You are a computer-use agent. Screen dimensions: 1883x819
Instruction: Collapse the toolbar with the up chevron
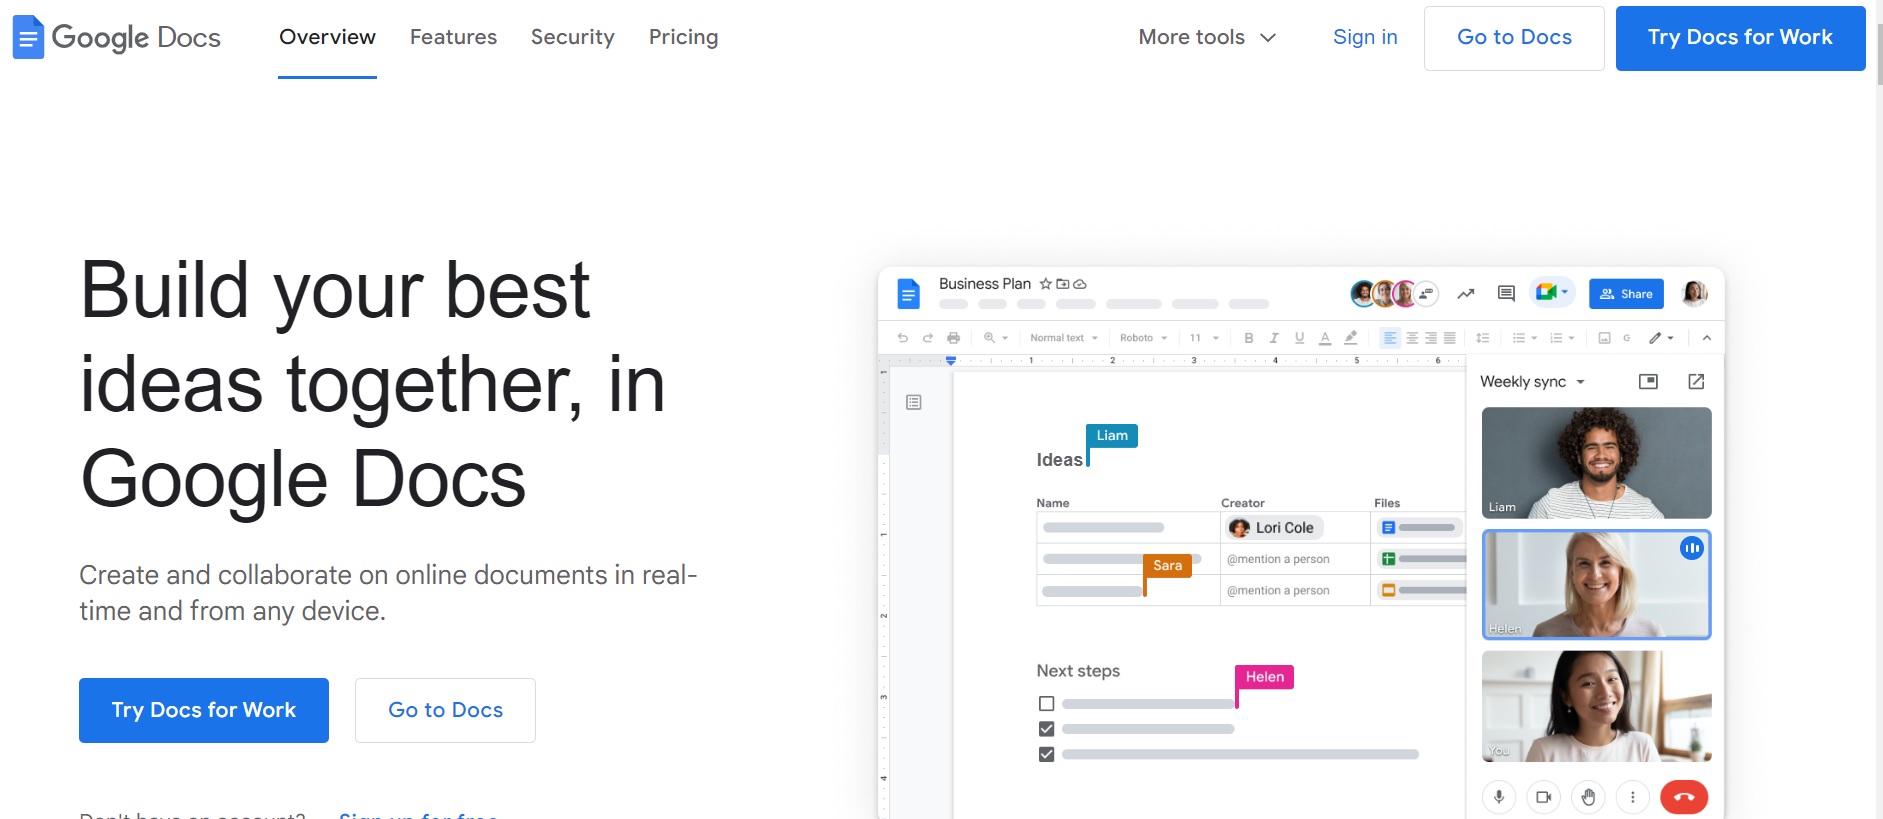(1707, 338)
